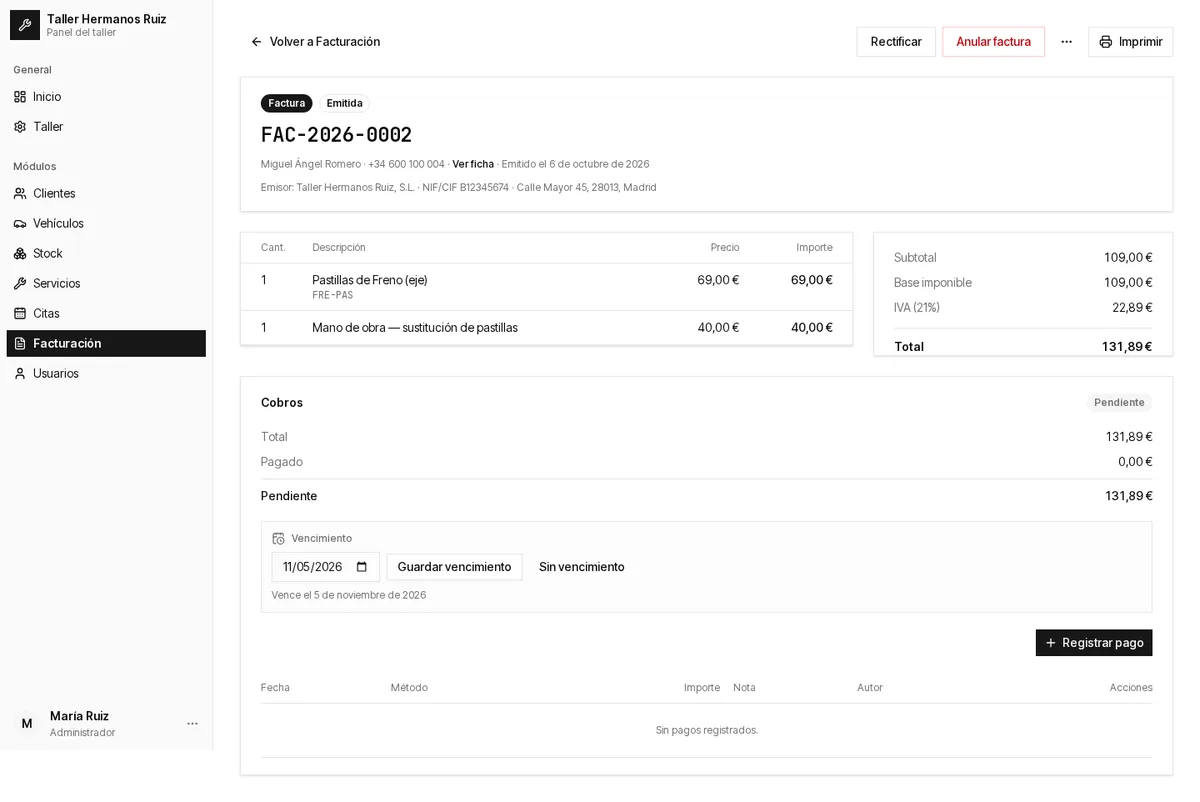Click the invoice number FAC-2026-0002
The image size is (1200, 802).
[336, 135]
